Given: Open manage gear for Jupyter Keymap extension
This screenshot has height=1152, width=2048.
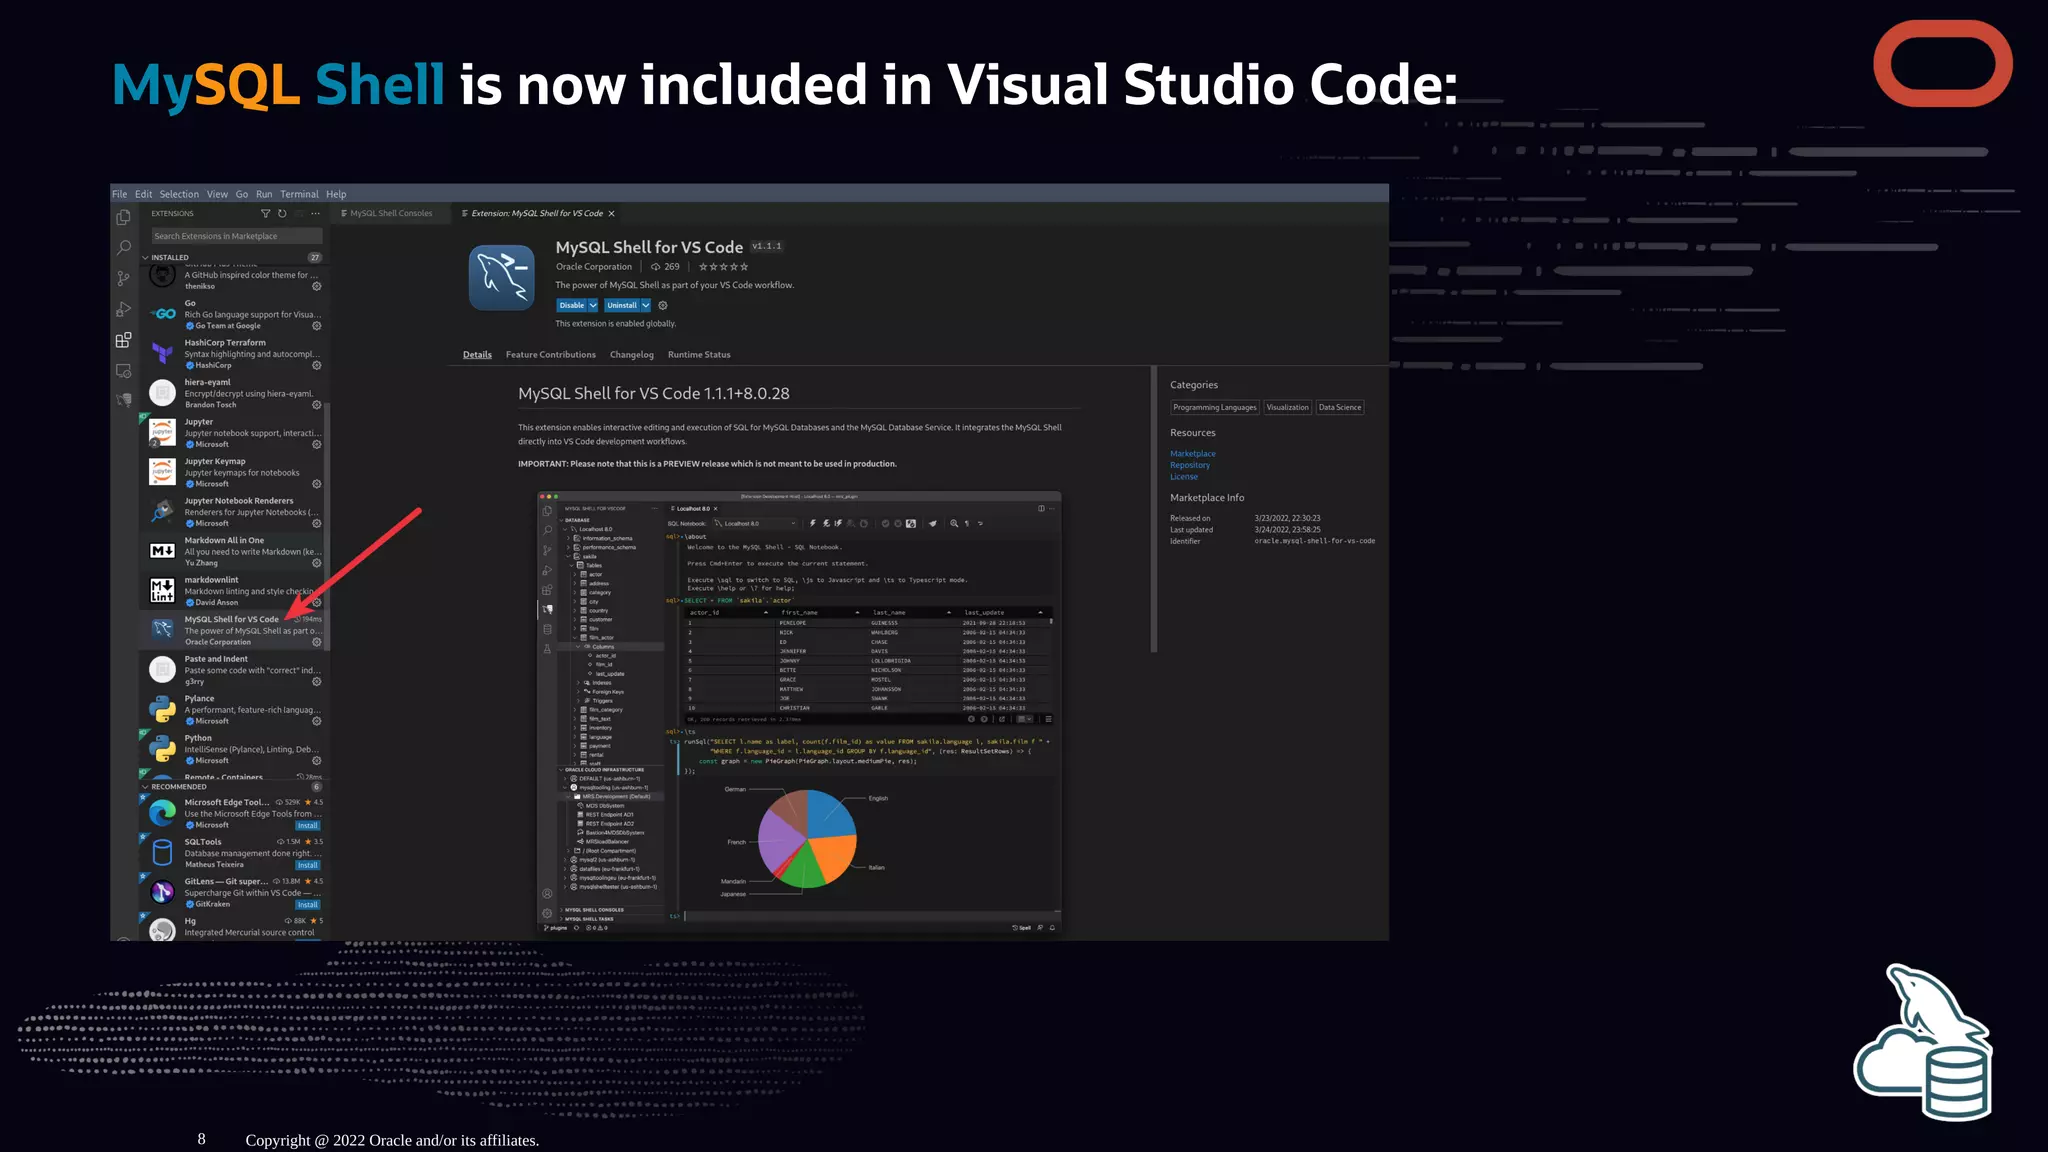Looking at the screenshot, I should (x=317, y=484).
